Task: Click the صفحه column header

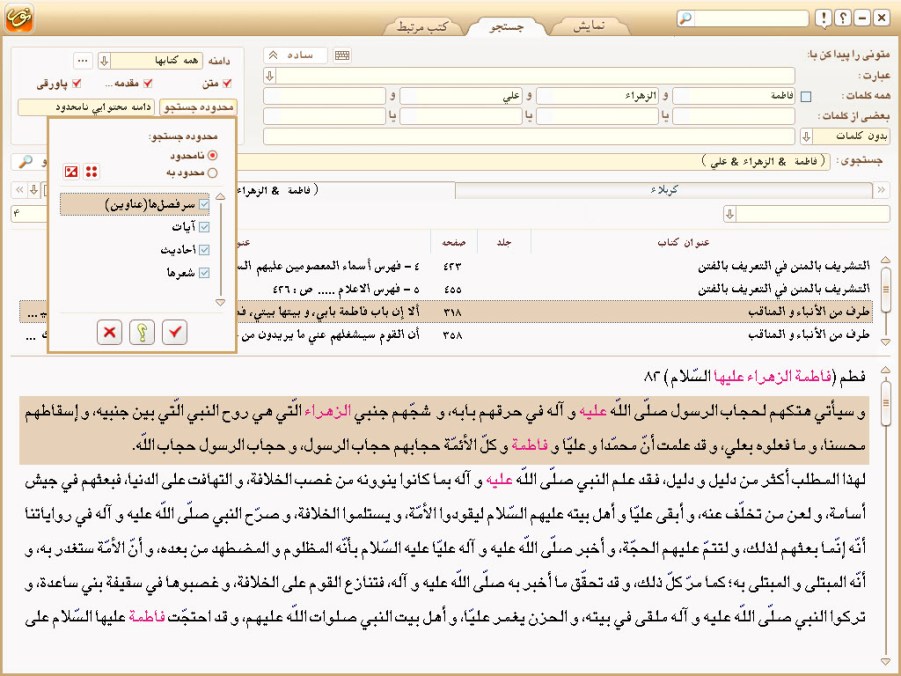Action: click(x=453, y=243)
